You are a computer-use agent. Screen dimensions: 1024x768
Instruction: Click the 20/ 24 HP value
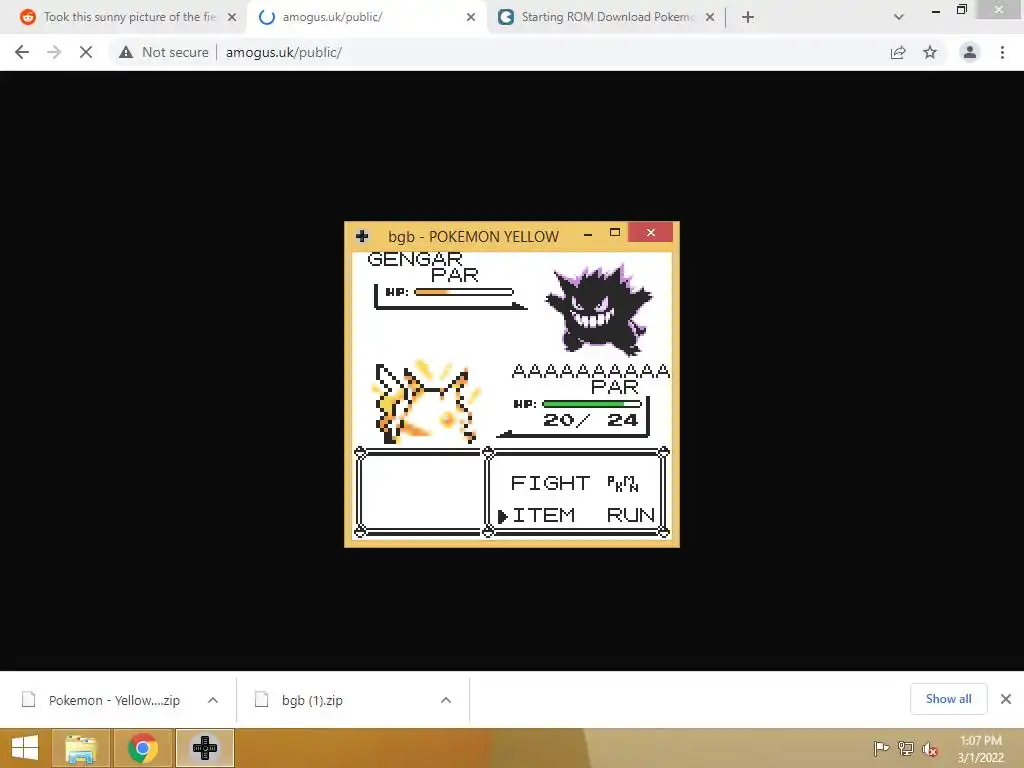590,420
